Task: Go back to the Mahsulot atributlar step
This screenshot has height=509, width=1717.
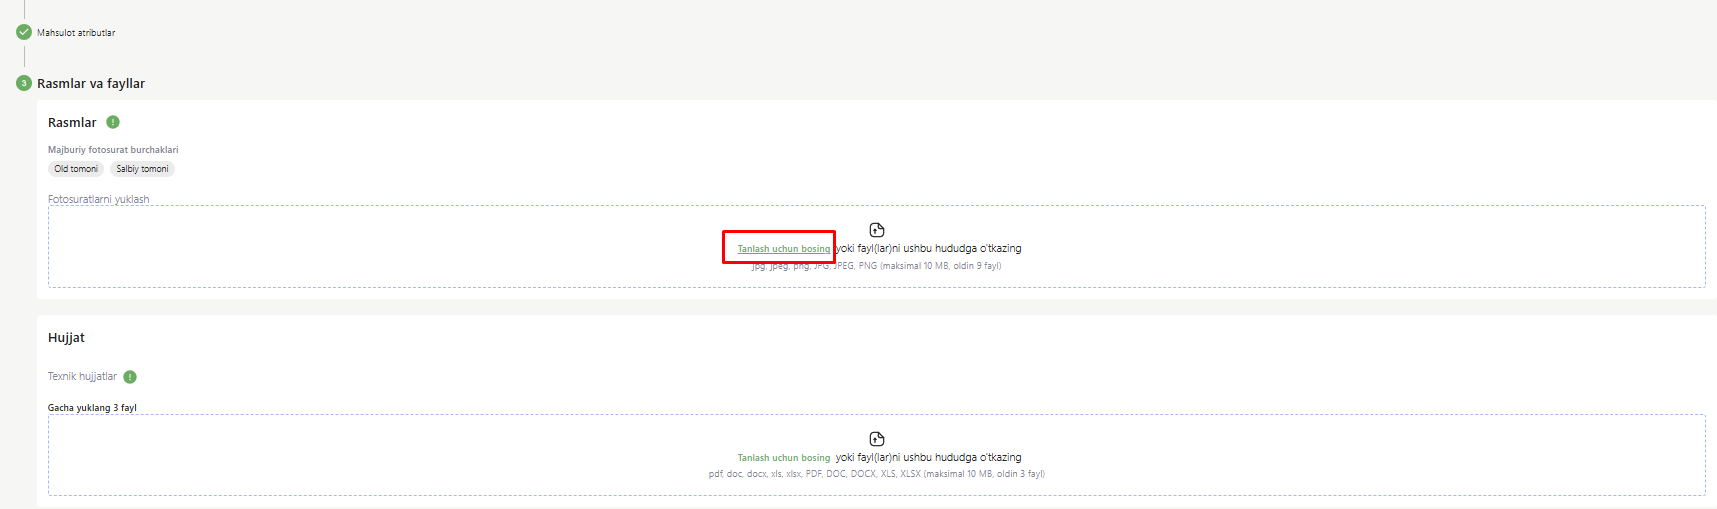Action: [76, 33]
